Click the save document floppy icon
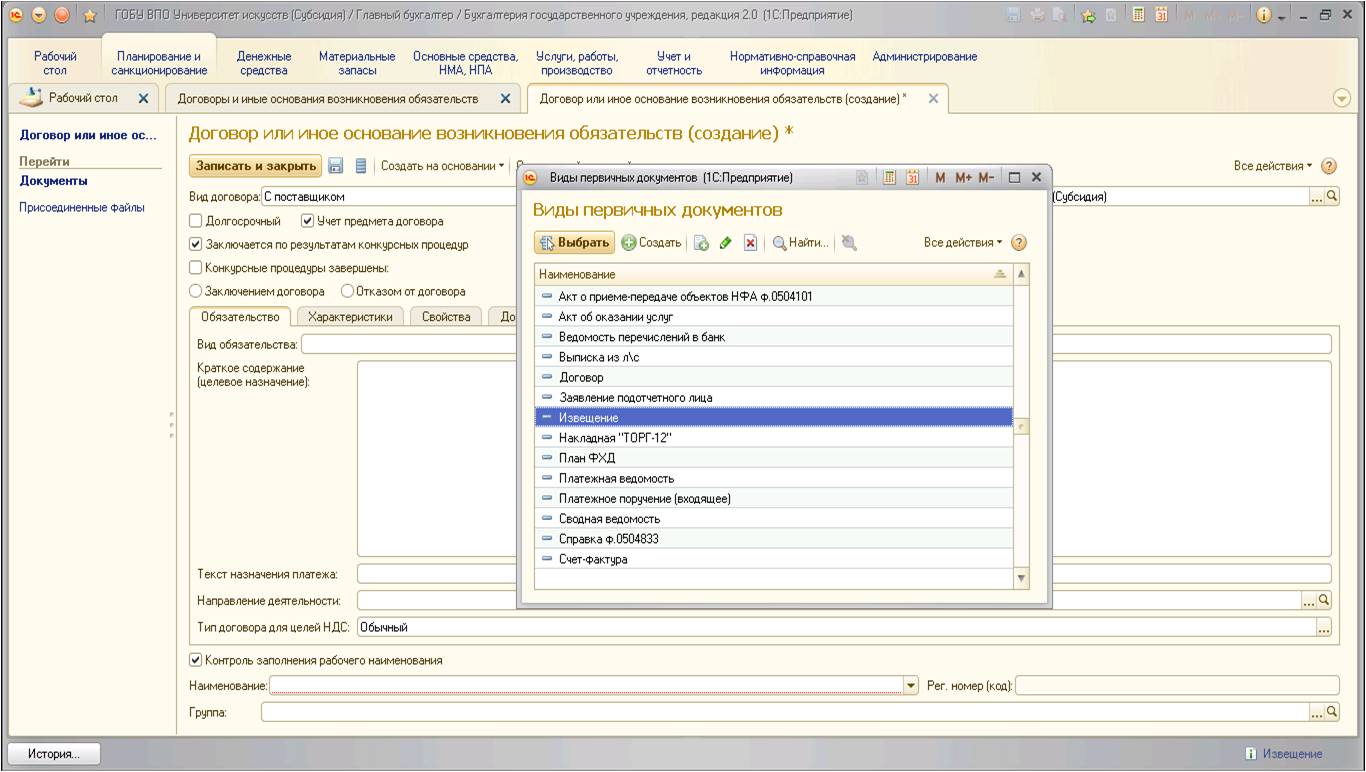This screenshot has height=772, width=1366. [x=336, y=166]
